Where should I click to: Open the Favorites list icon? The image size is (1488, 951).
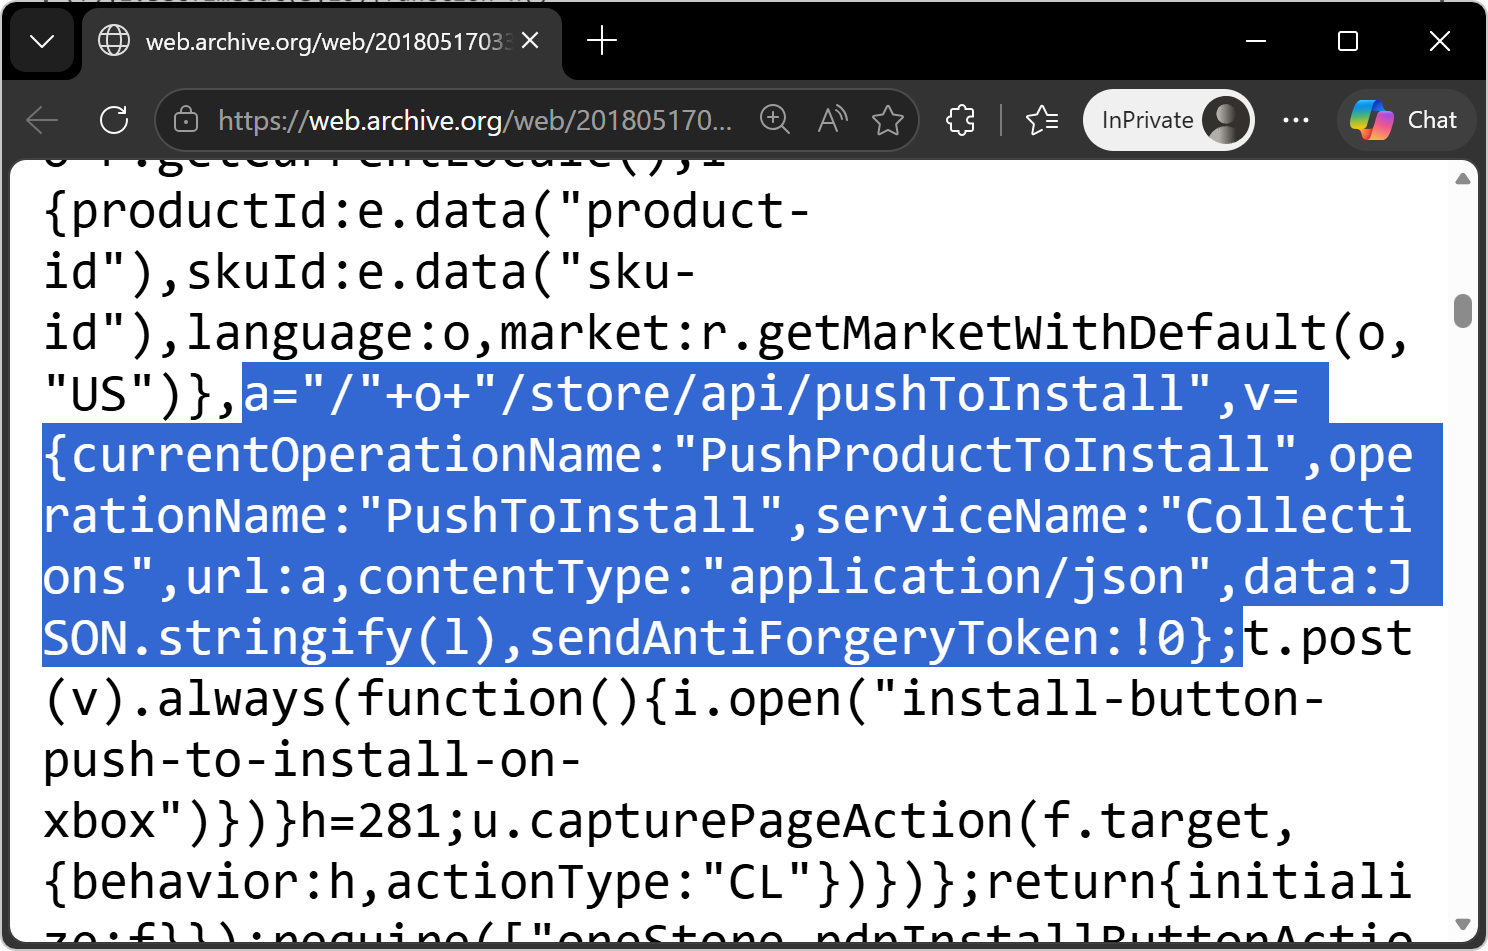(1042, 120)
